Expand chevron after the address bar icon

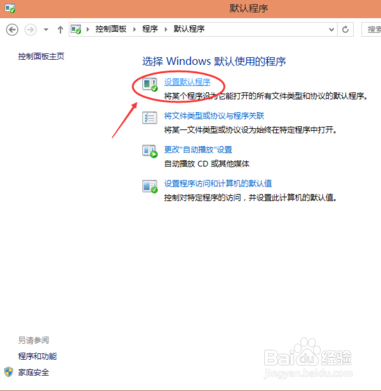coord(88,29)
